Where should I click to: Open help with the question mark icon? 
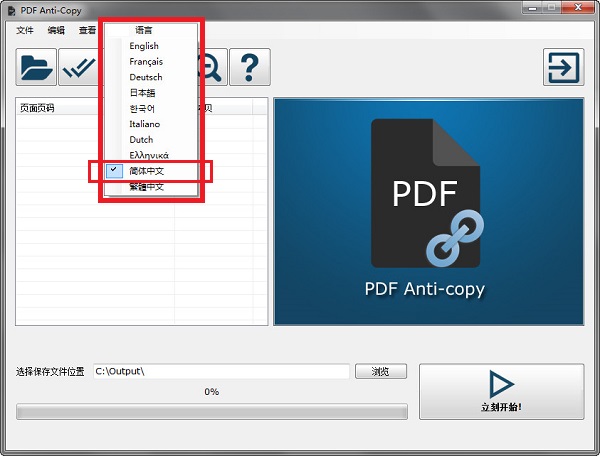click(250, 67)
